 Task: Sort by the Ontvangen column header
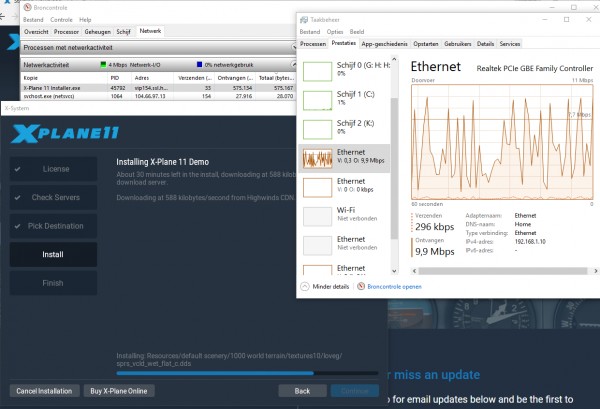click(235, 78)
